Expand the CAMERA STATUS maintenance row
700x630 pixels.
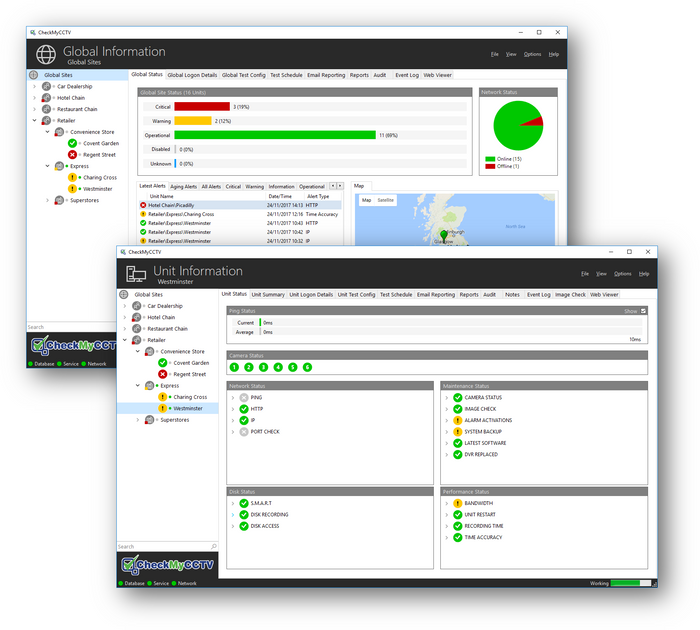pyautogui.click(x=447, y=397)
